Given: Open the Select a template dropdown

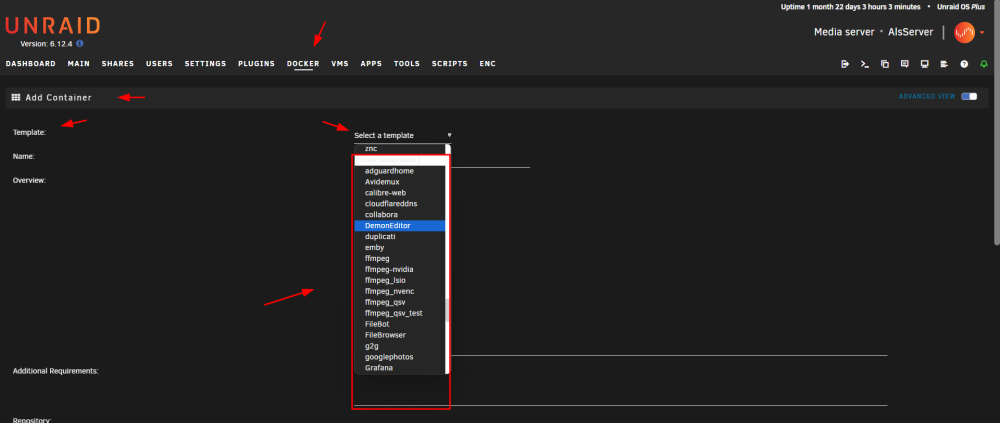Looking at the screenshot, I should click(403, 135).
